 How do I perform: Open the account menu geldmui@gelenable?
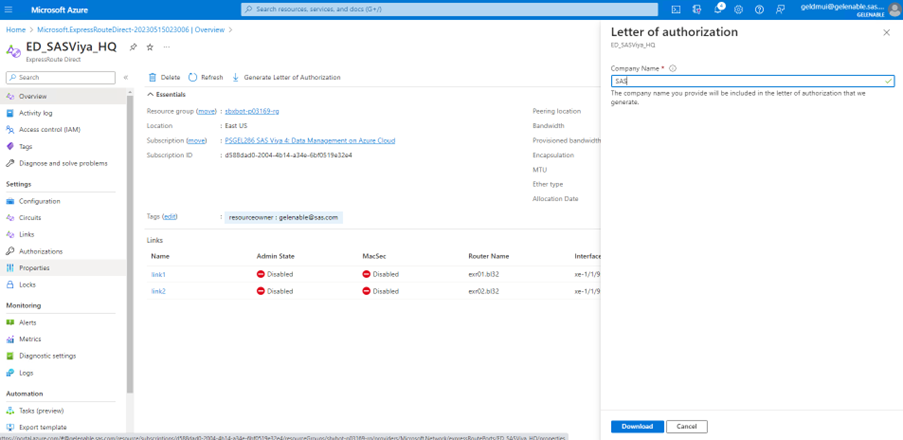(849, 9)
